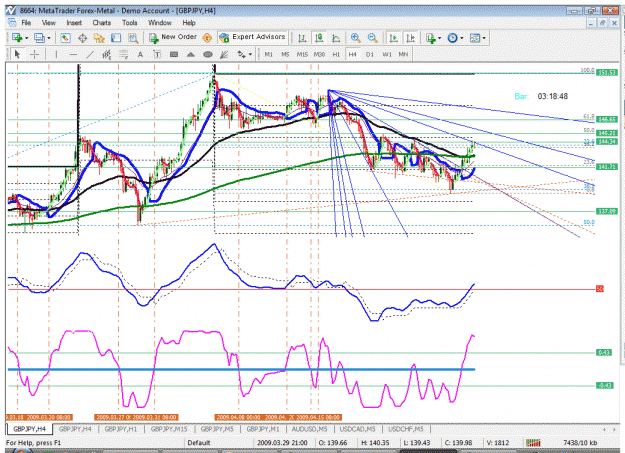Click the 'Default' profile in status bar
Viewport: 625px width, 453px height.
[x=199, y=443]
